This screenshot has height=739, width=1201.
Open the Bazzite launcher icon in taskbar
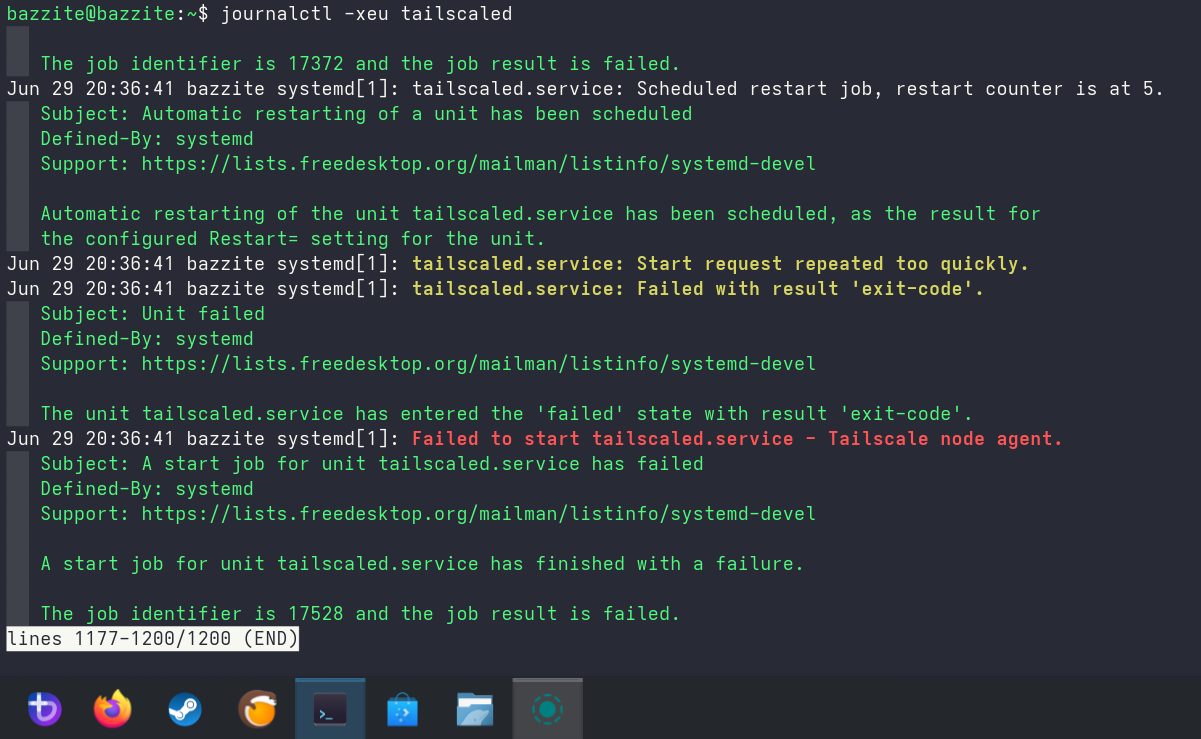click(x=43, y=710)
